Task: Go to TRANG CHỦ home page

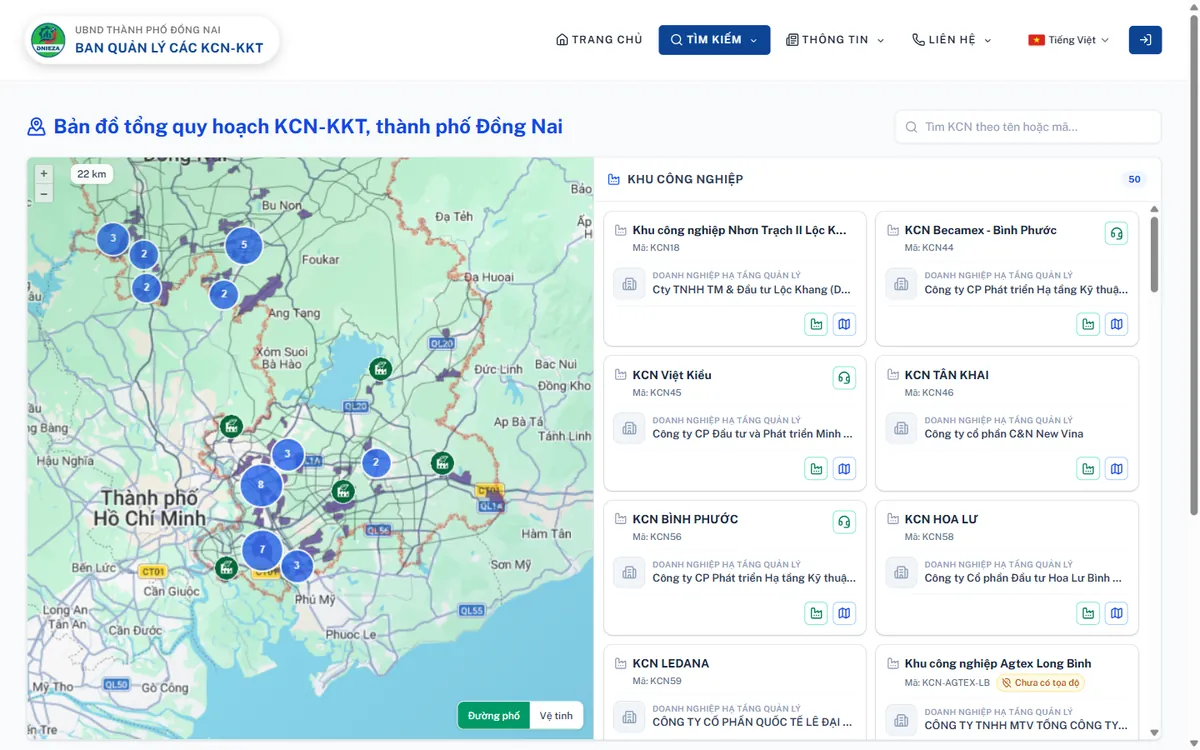Action: pos(599,40)
